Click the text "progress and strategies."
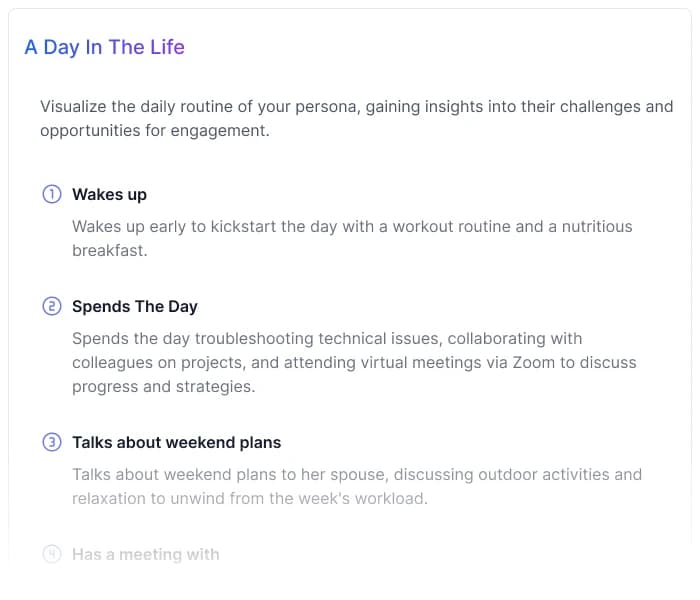 (163, 386)
